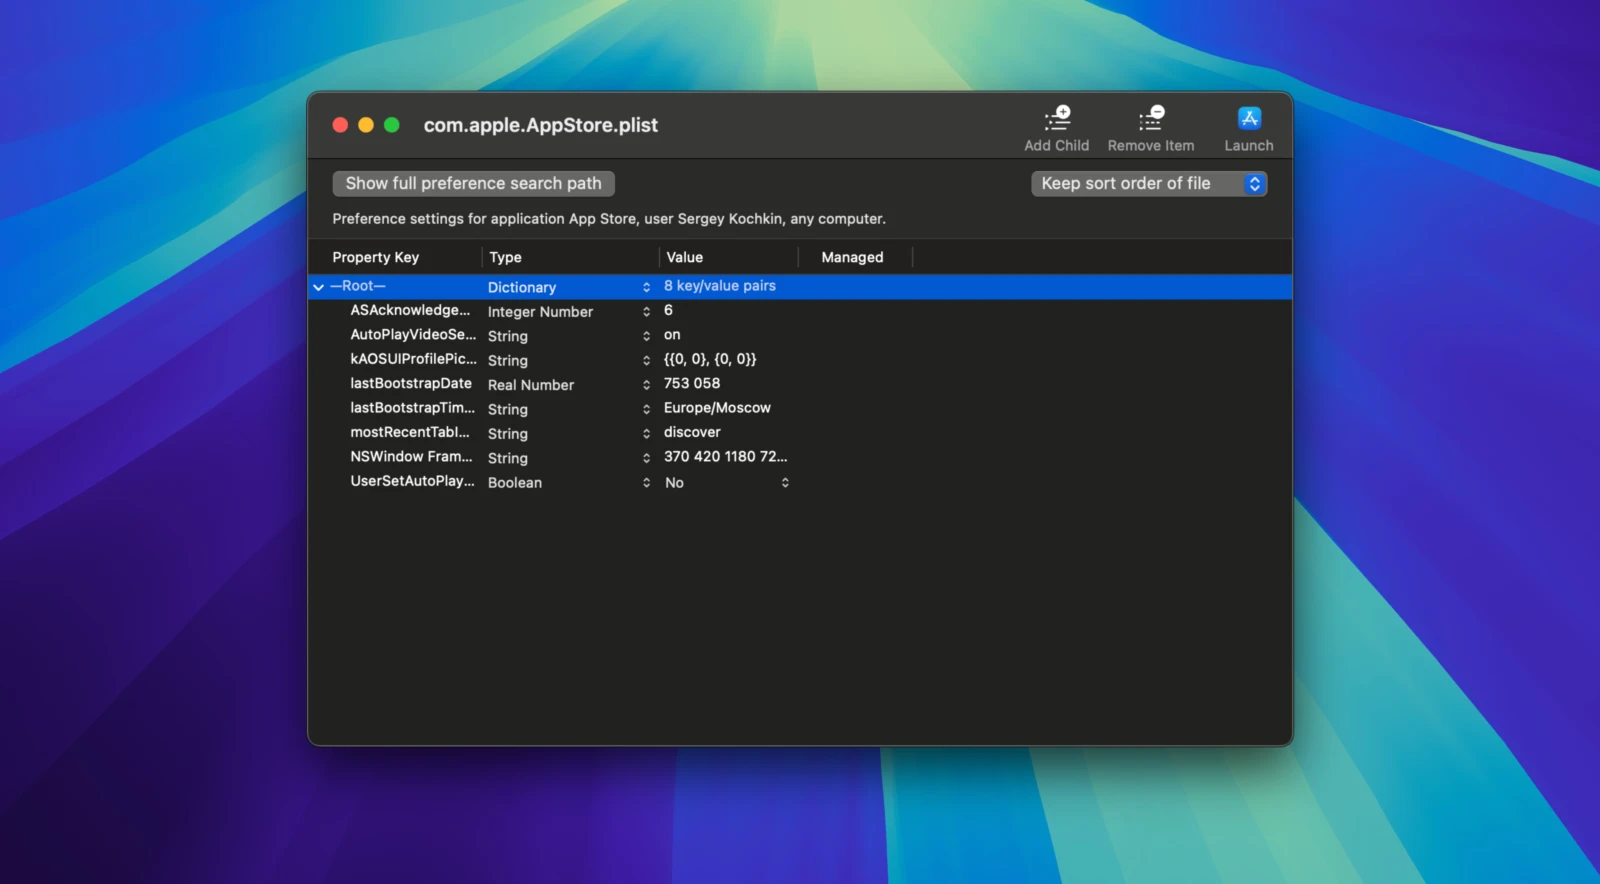Click Show full preference search path button

coord(473,184)
